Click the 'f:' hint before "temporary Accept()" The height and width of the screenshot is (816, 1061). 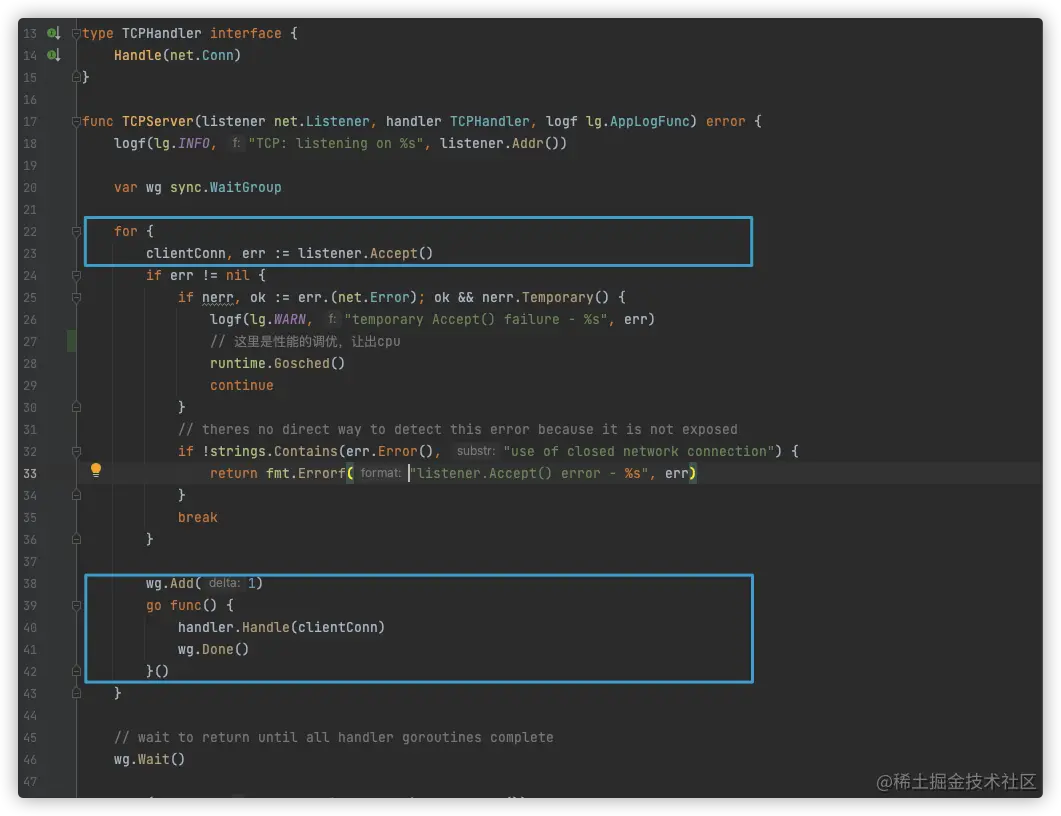pos(332,319)
